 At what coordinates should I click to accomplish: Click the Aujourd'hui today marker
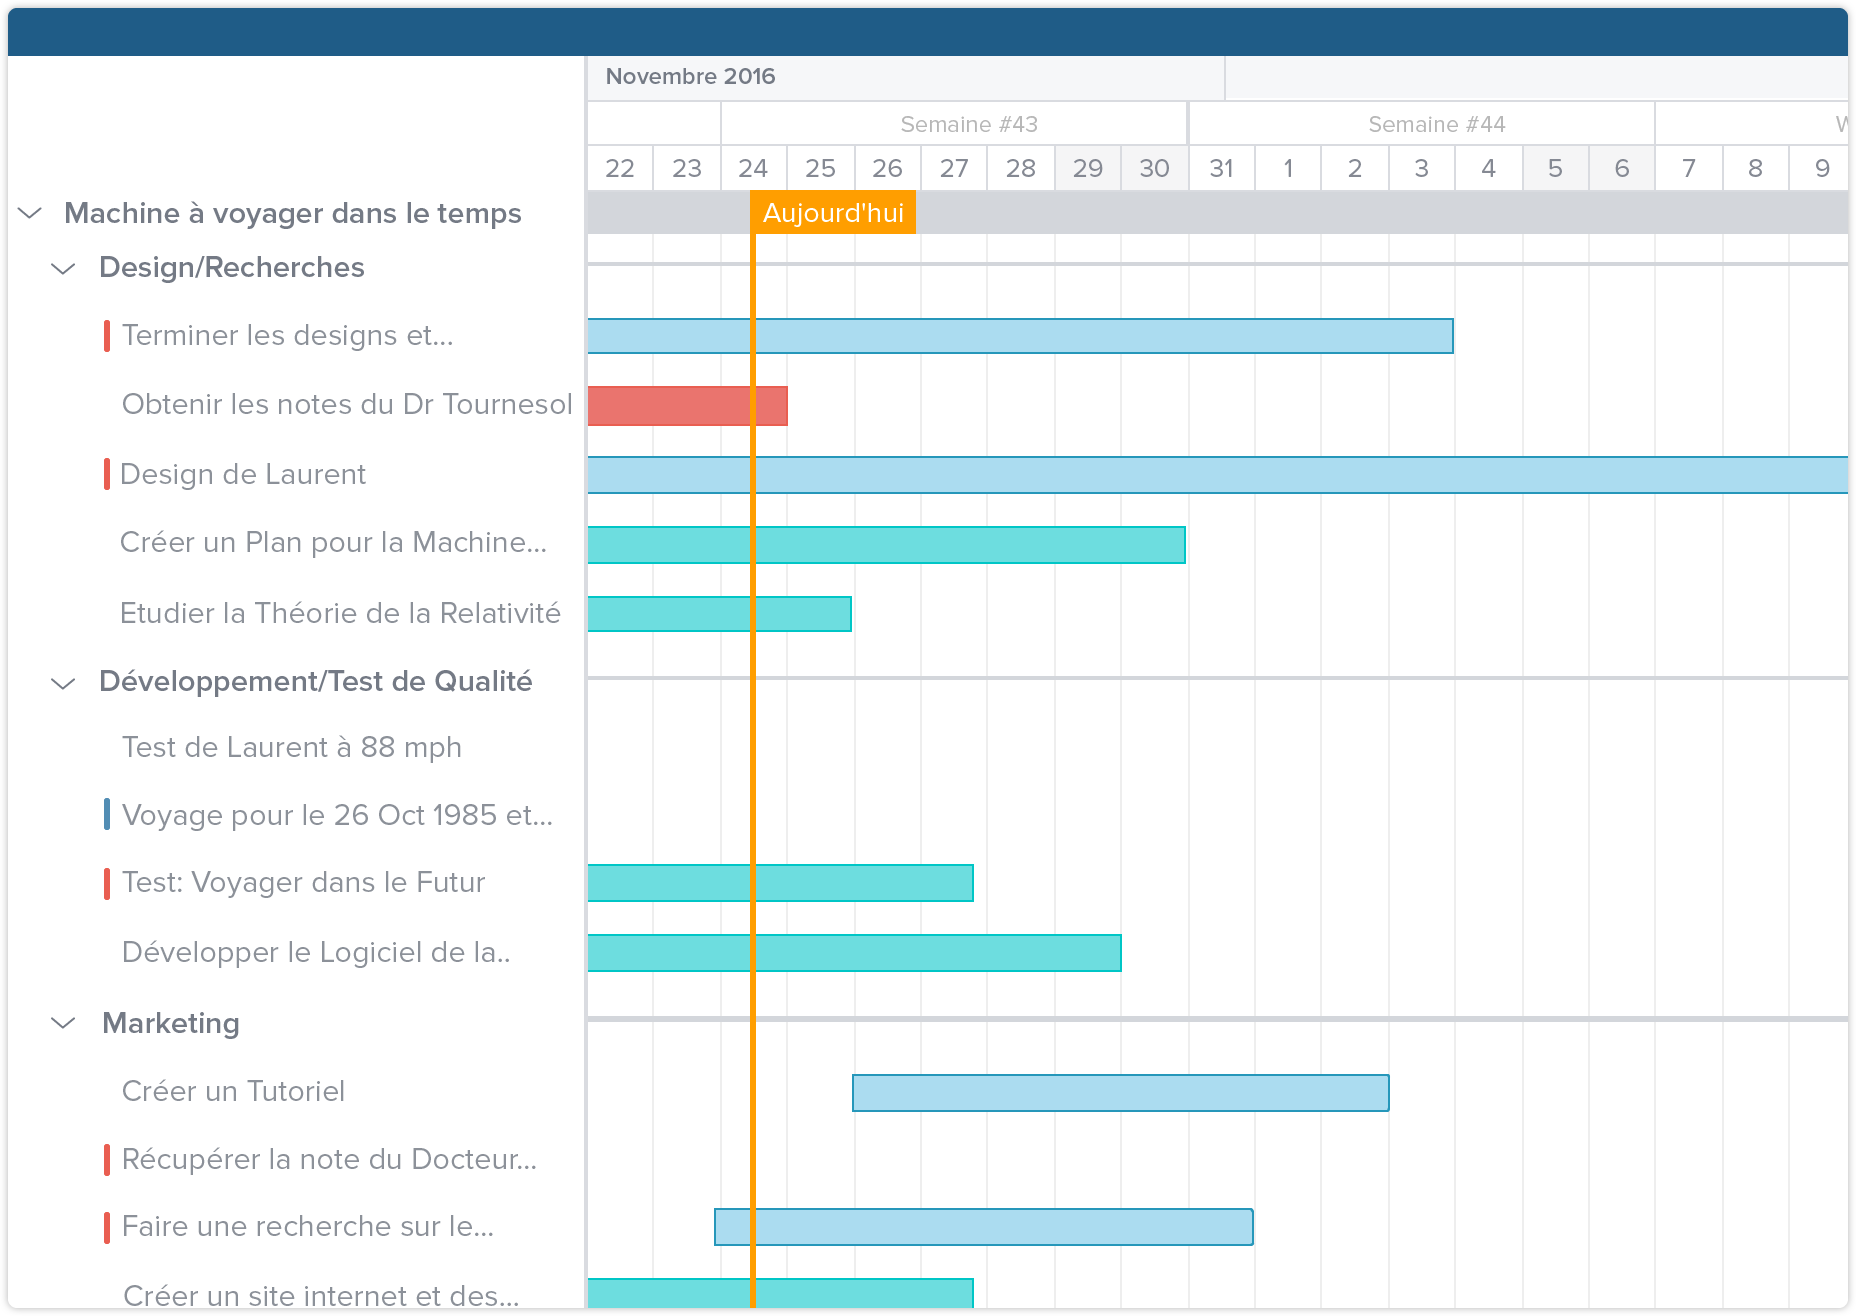(833, 213)
